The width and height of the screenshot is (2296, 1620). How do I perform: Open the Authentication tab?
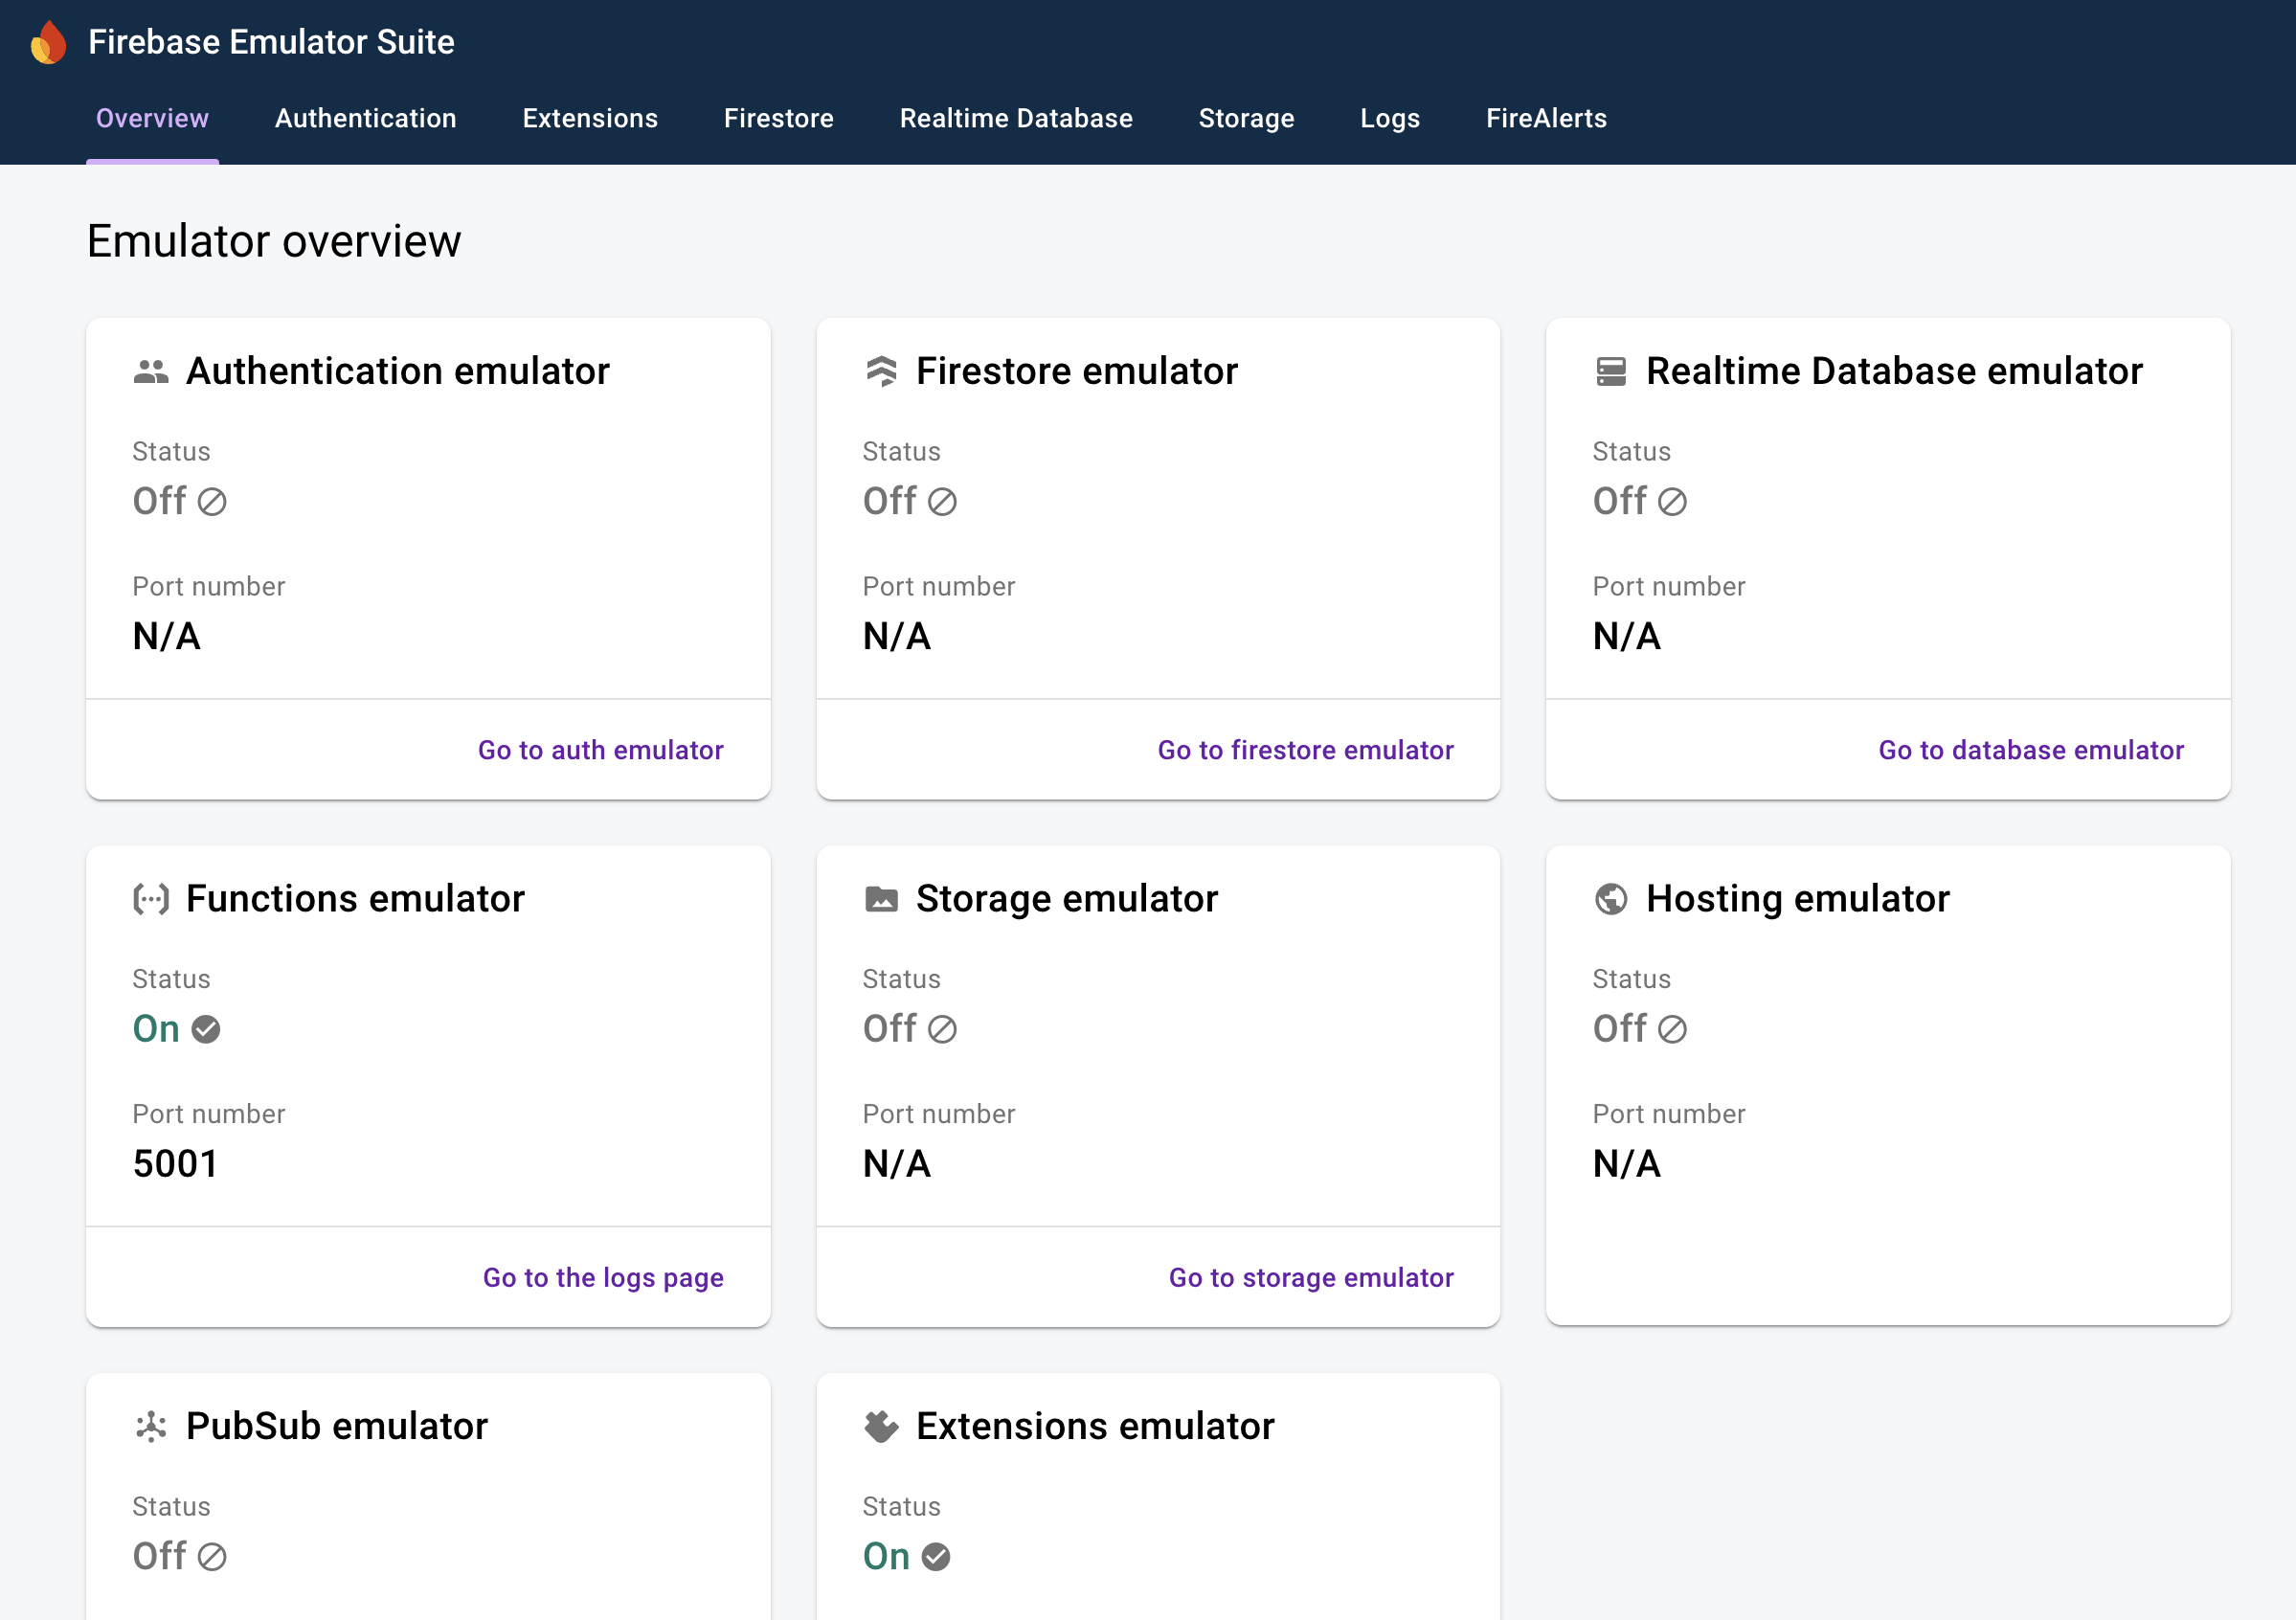click(366, 118)
